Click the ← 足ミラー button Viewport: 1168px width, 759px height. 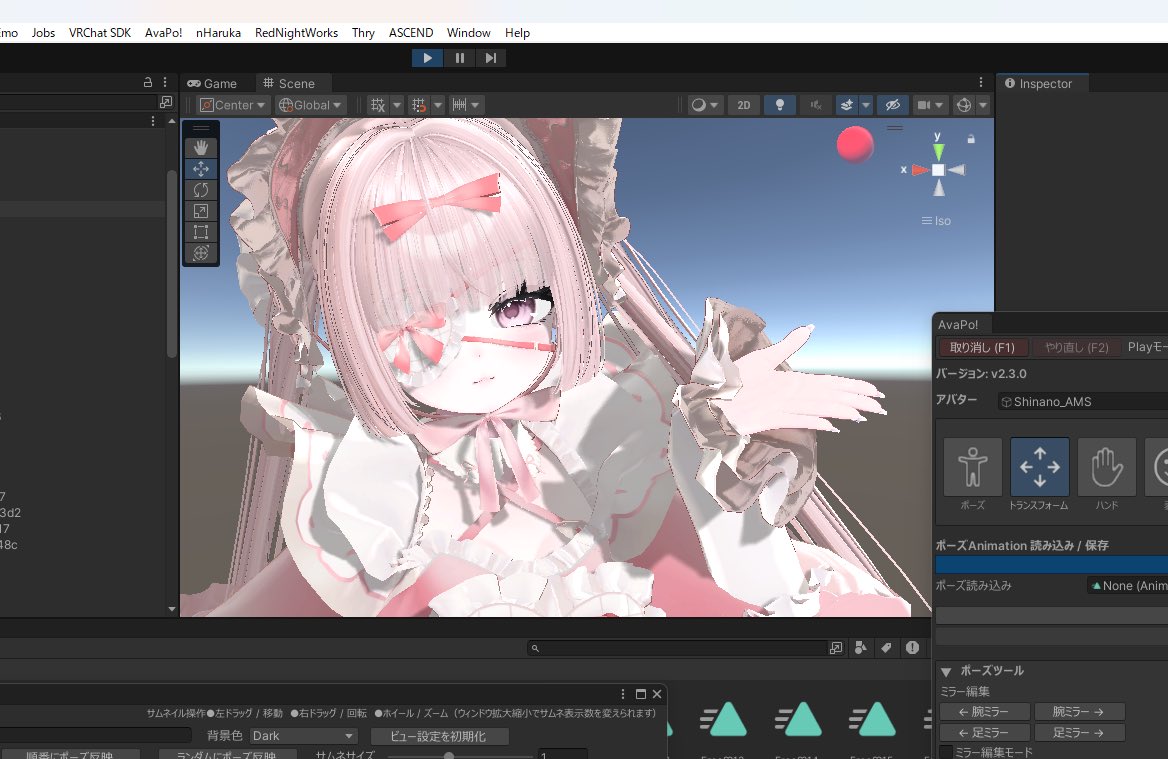coord(985,733)
